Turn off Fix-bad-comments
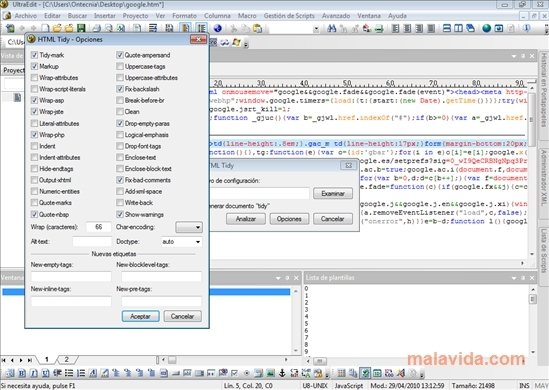Viewport: 549px width, 390px height. tap(120, 180)
